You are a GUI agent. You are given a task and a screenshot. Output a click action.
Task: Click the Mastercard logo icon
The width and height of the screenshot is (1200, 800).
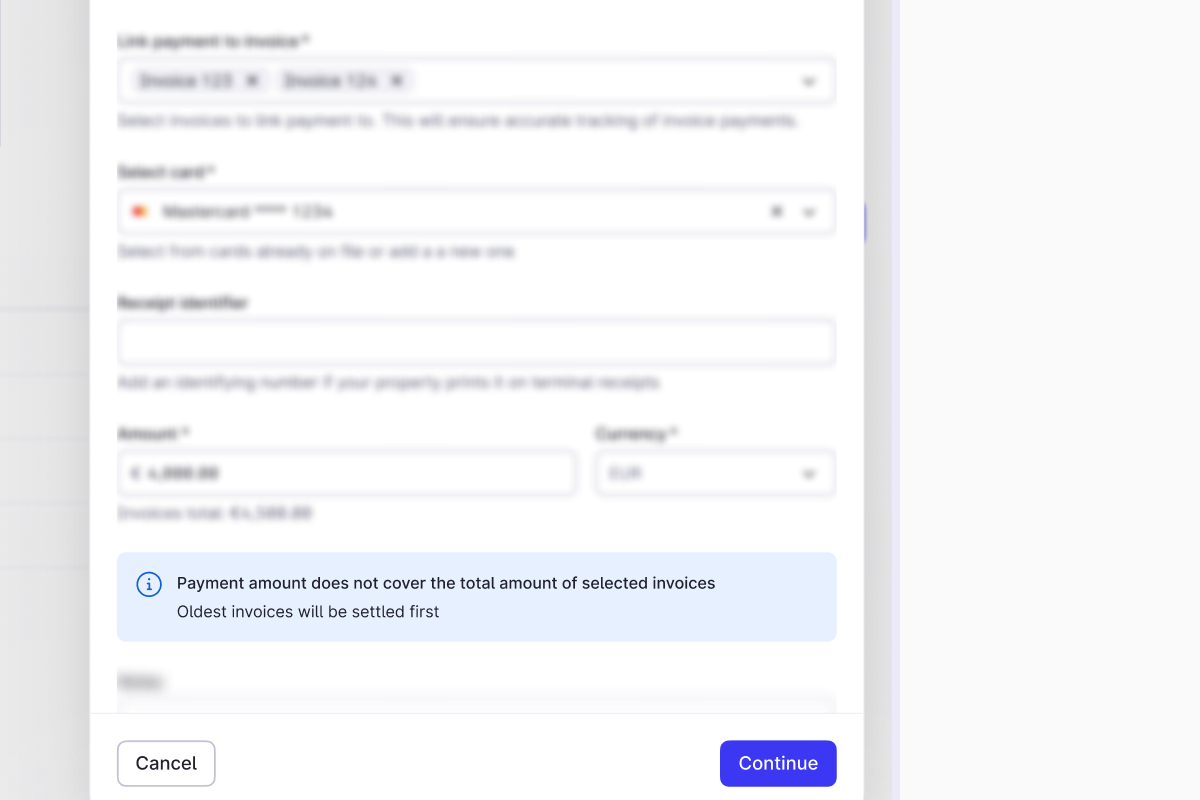tap(140, 212)
